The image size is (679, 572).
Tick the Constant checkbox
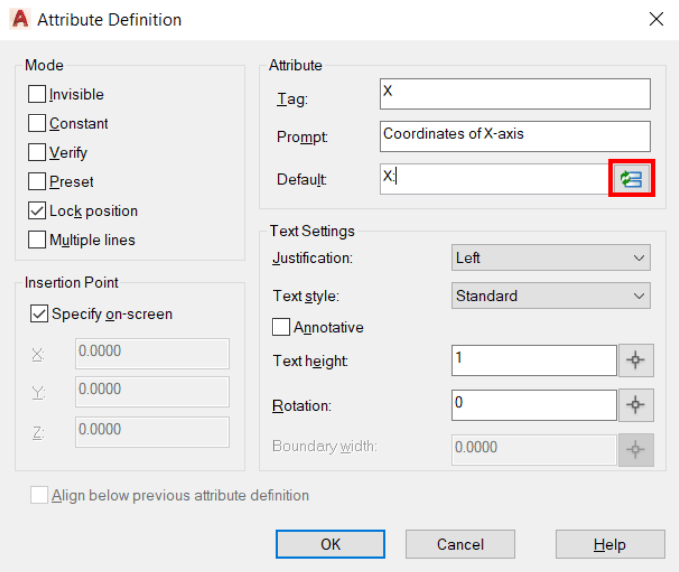[37, 123]
